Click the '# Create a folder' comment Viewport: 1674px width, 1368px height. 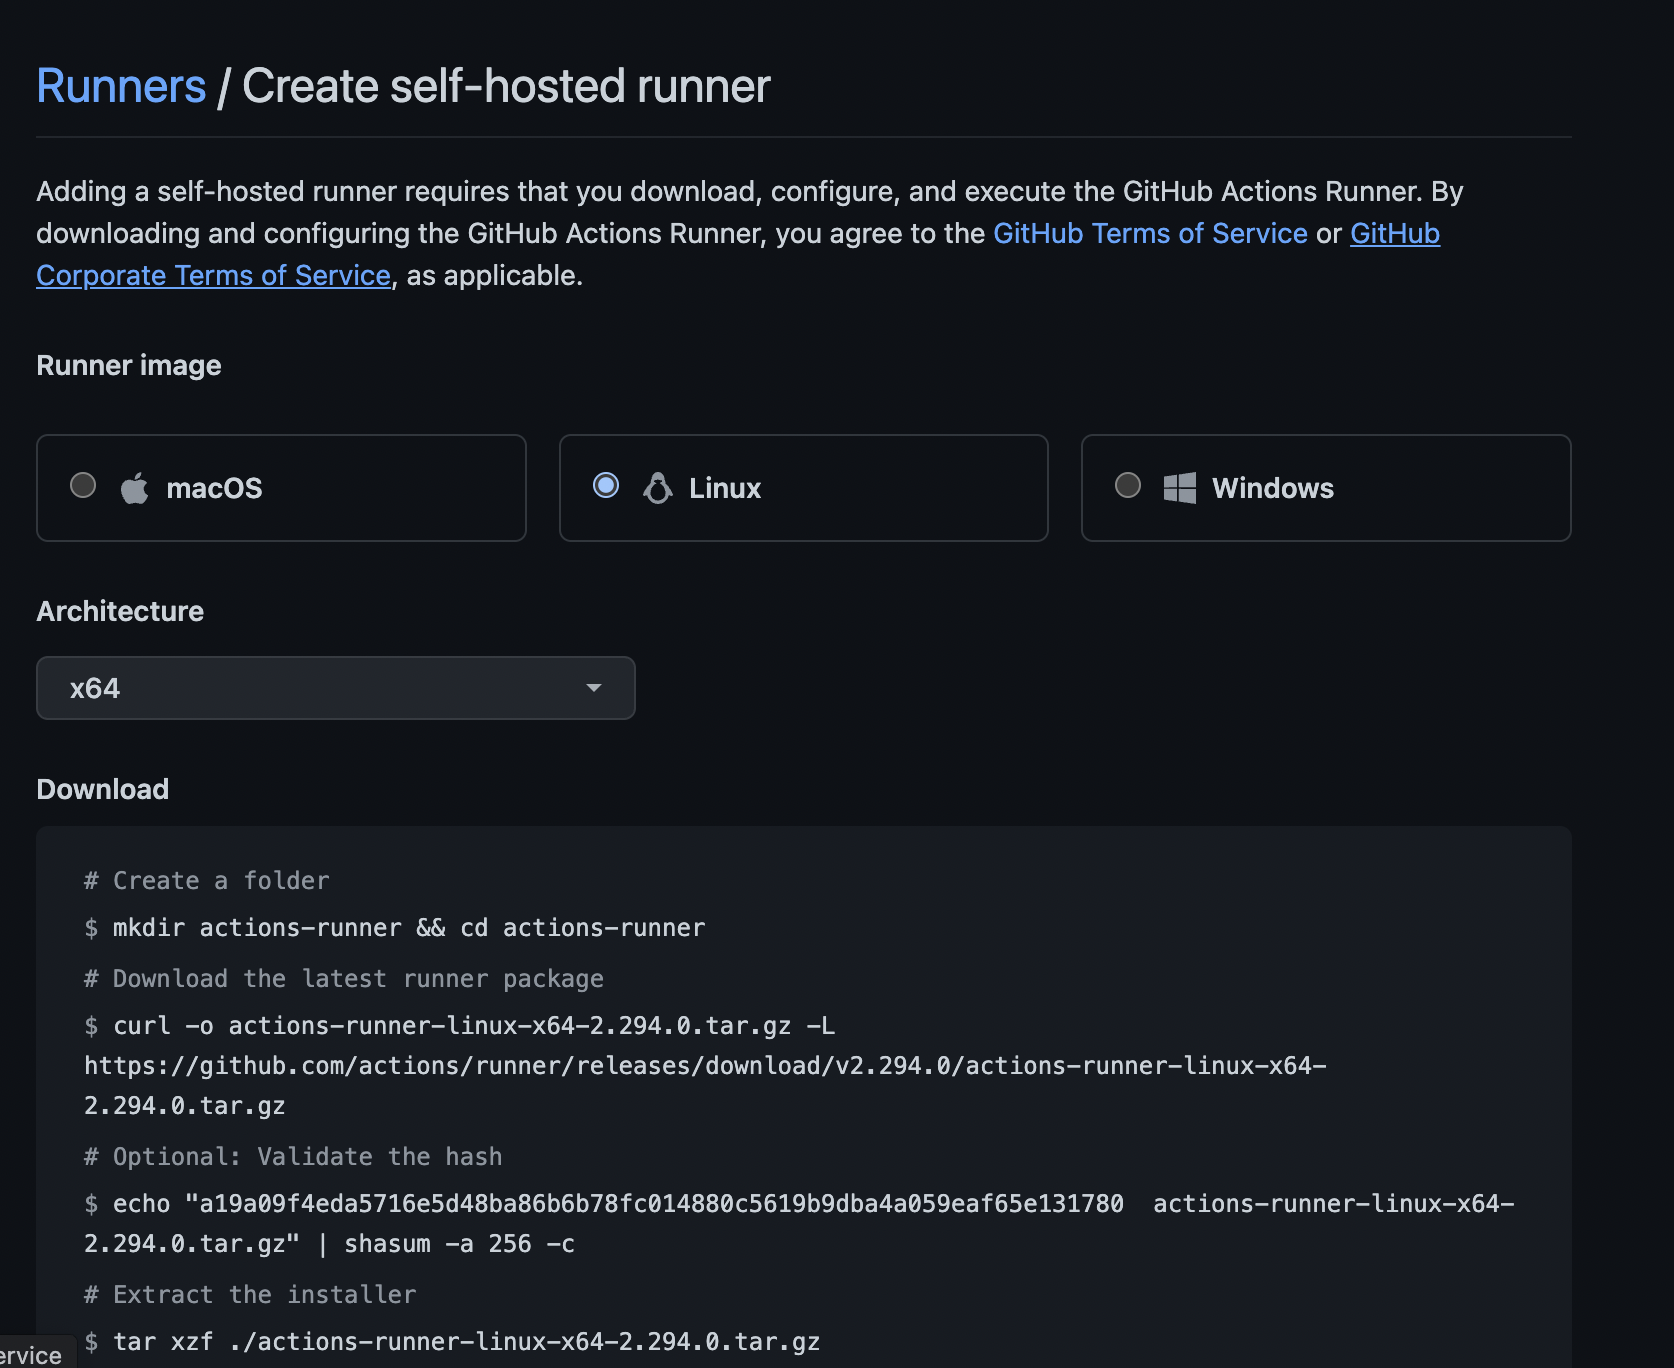[x=207, y=881]
